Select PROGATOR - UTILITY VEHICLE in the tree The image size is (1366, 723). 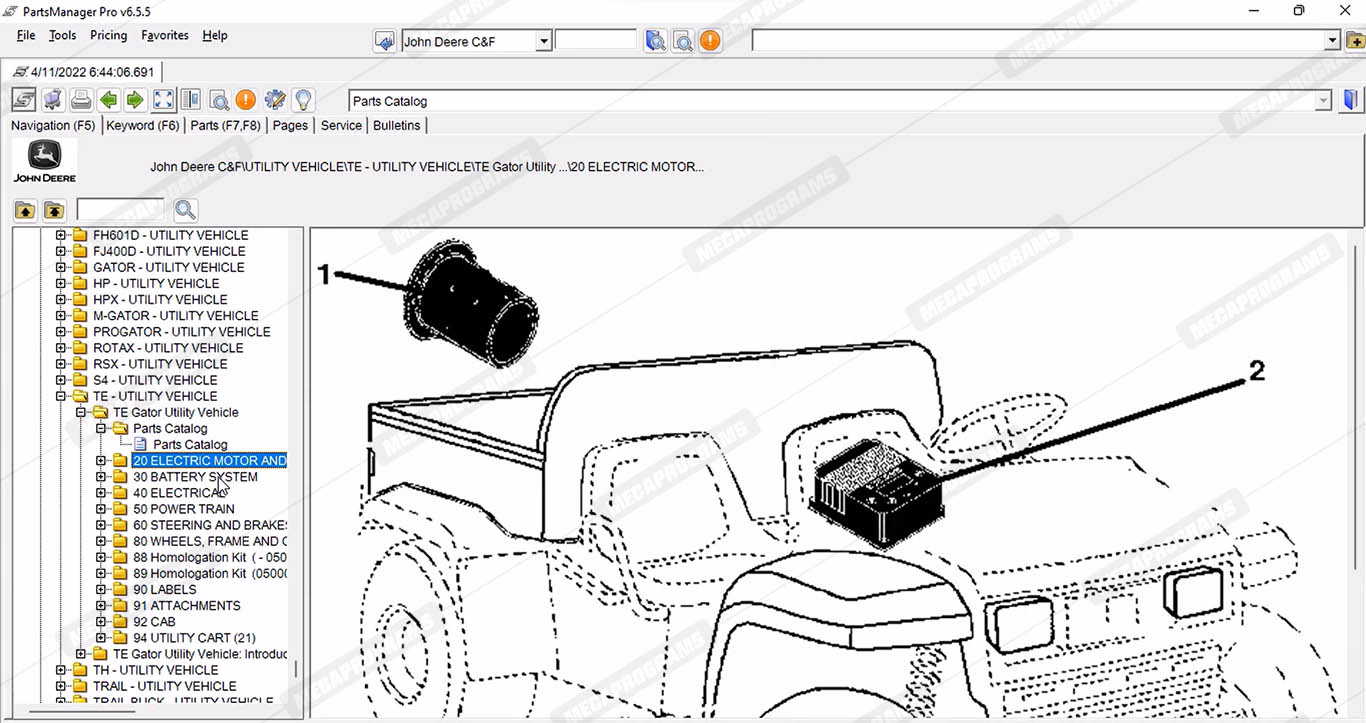(x=182, y=331)
